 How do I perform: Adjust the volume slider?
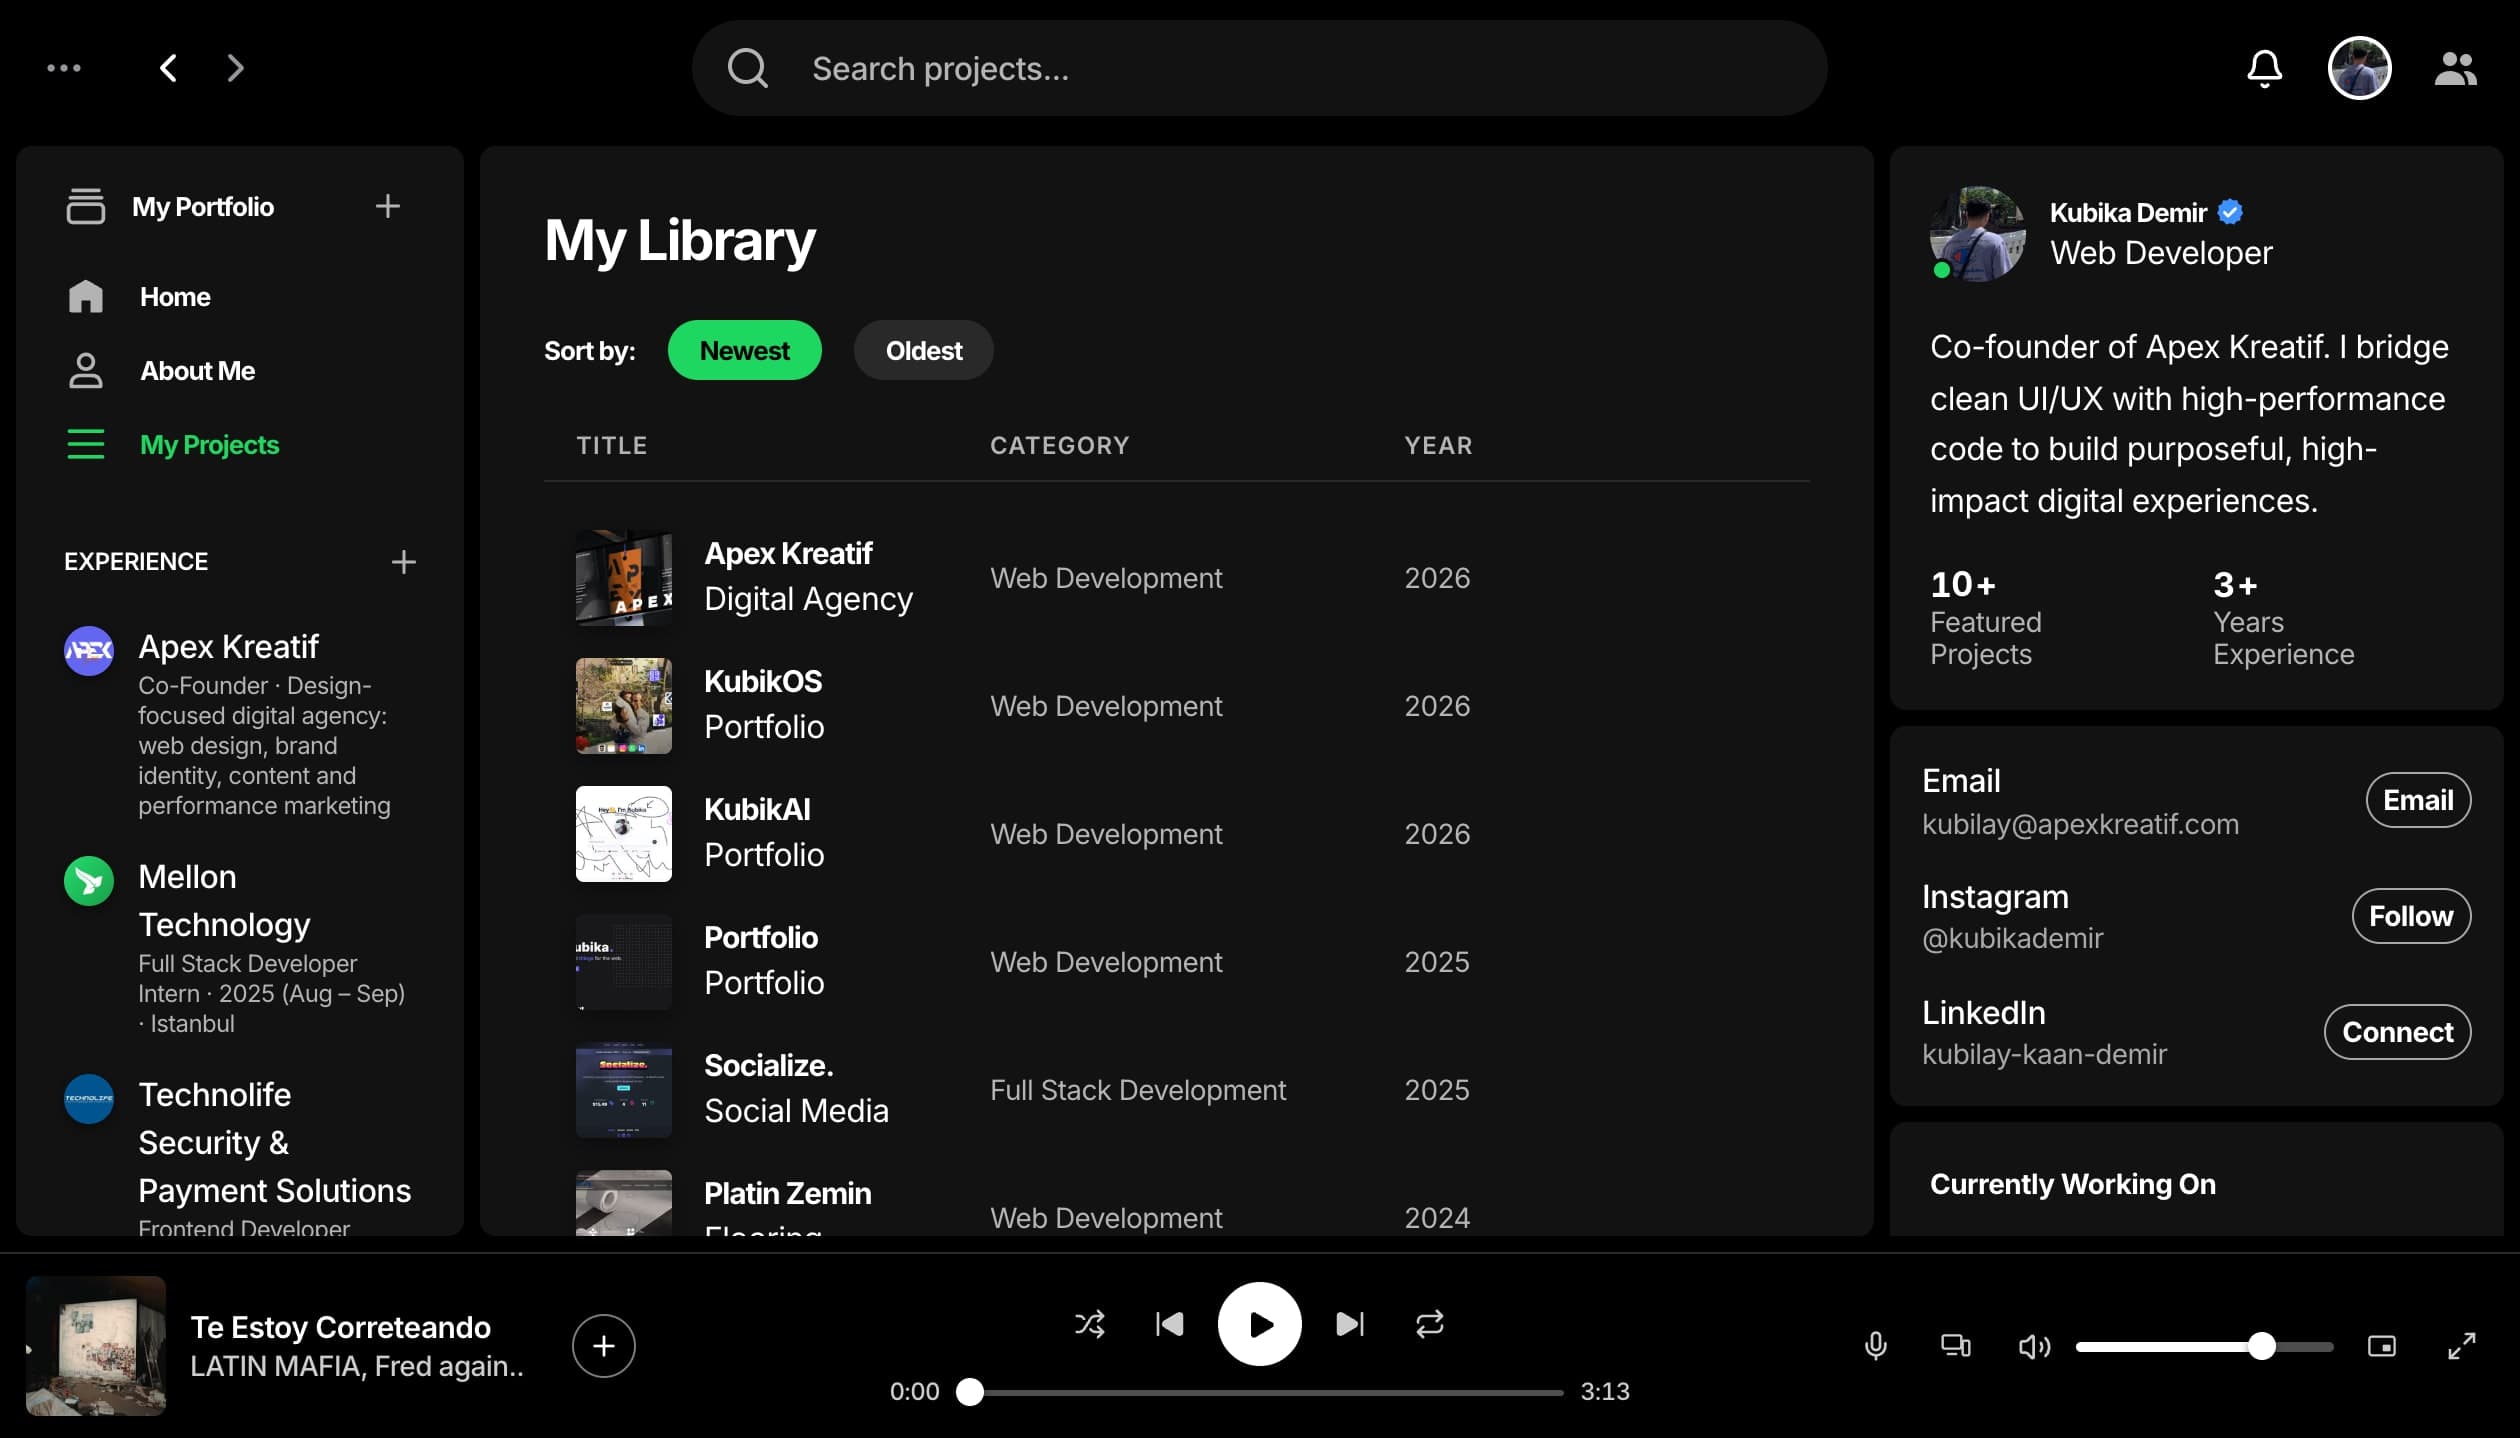point(2204,1346)
